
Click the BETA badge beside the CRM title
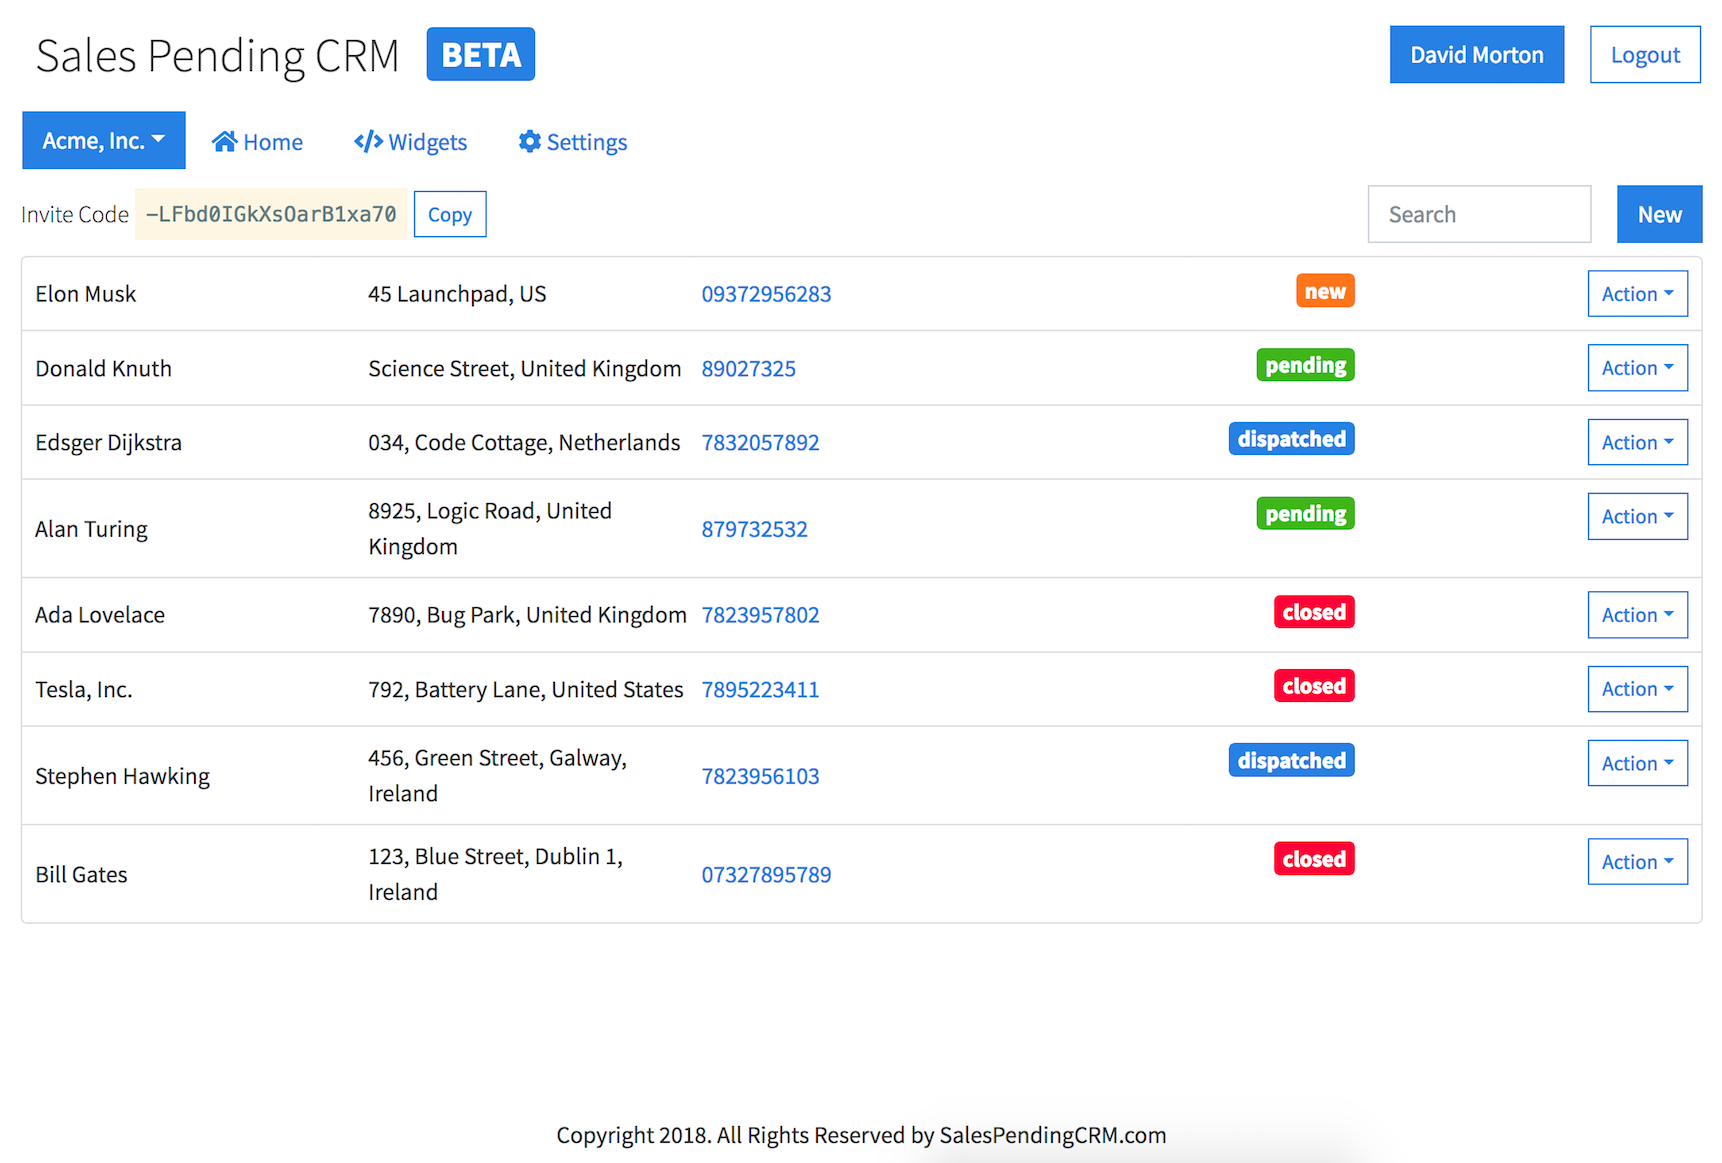point(480,54)
